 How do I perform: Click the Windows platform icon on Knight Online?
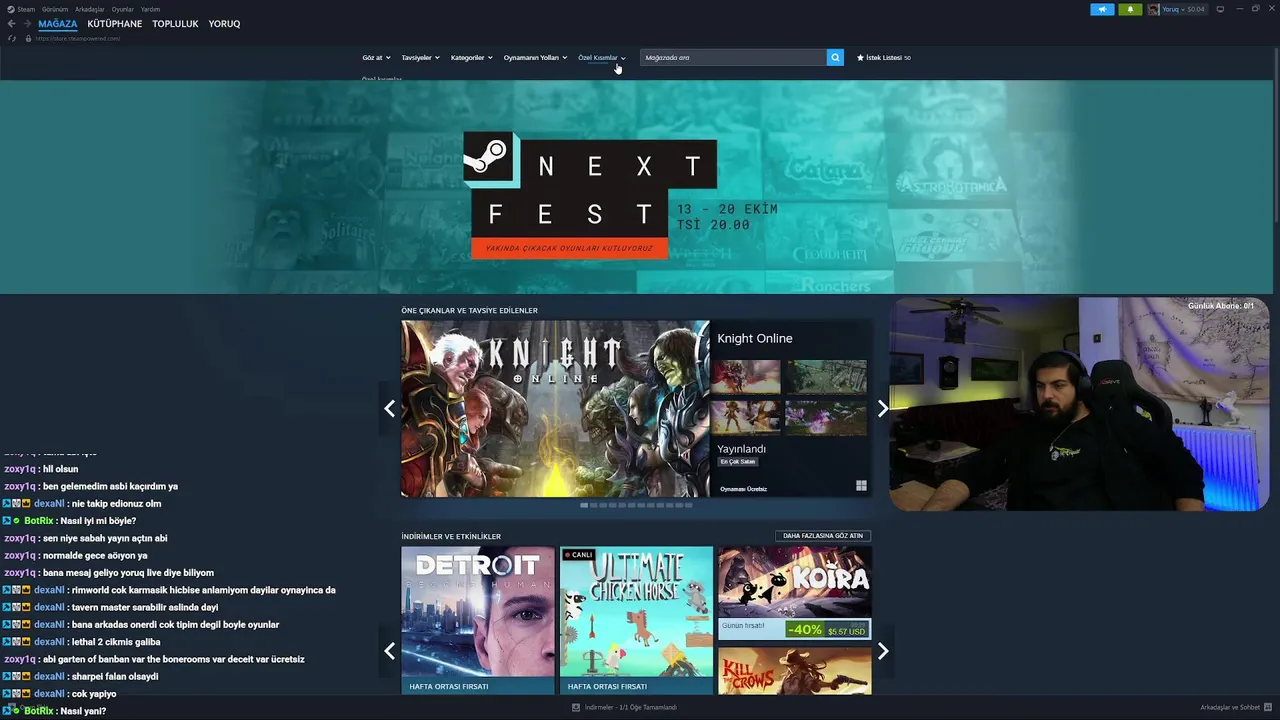click(x=861, y=486)
